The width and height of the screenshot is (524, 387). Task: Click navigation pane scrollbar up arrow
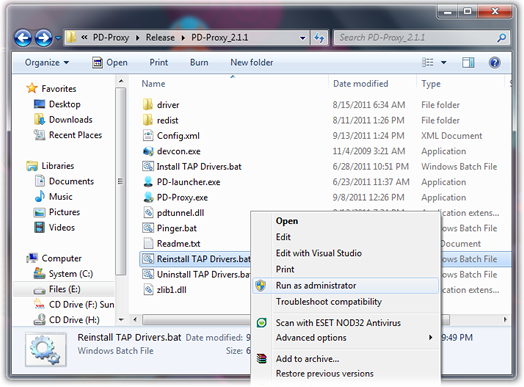[121, 81]
